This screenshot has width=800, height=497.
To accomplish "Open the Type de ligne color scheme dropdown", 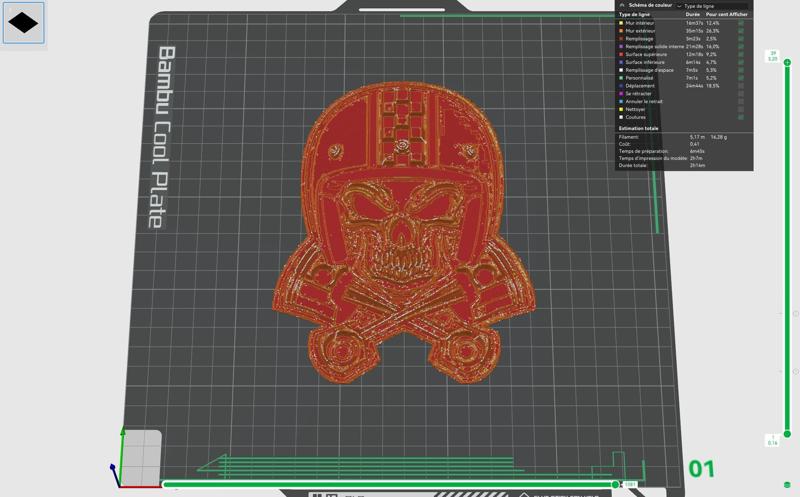I will tap(713, 6).
